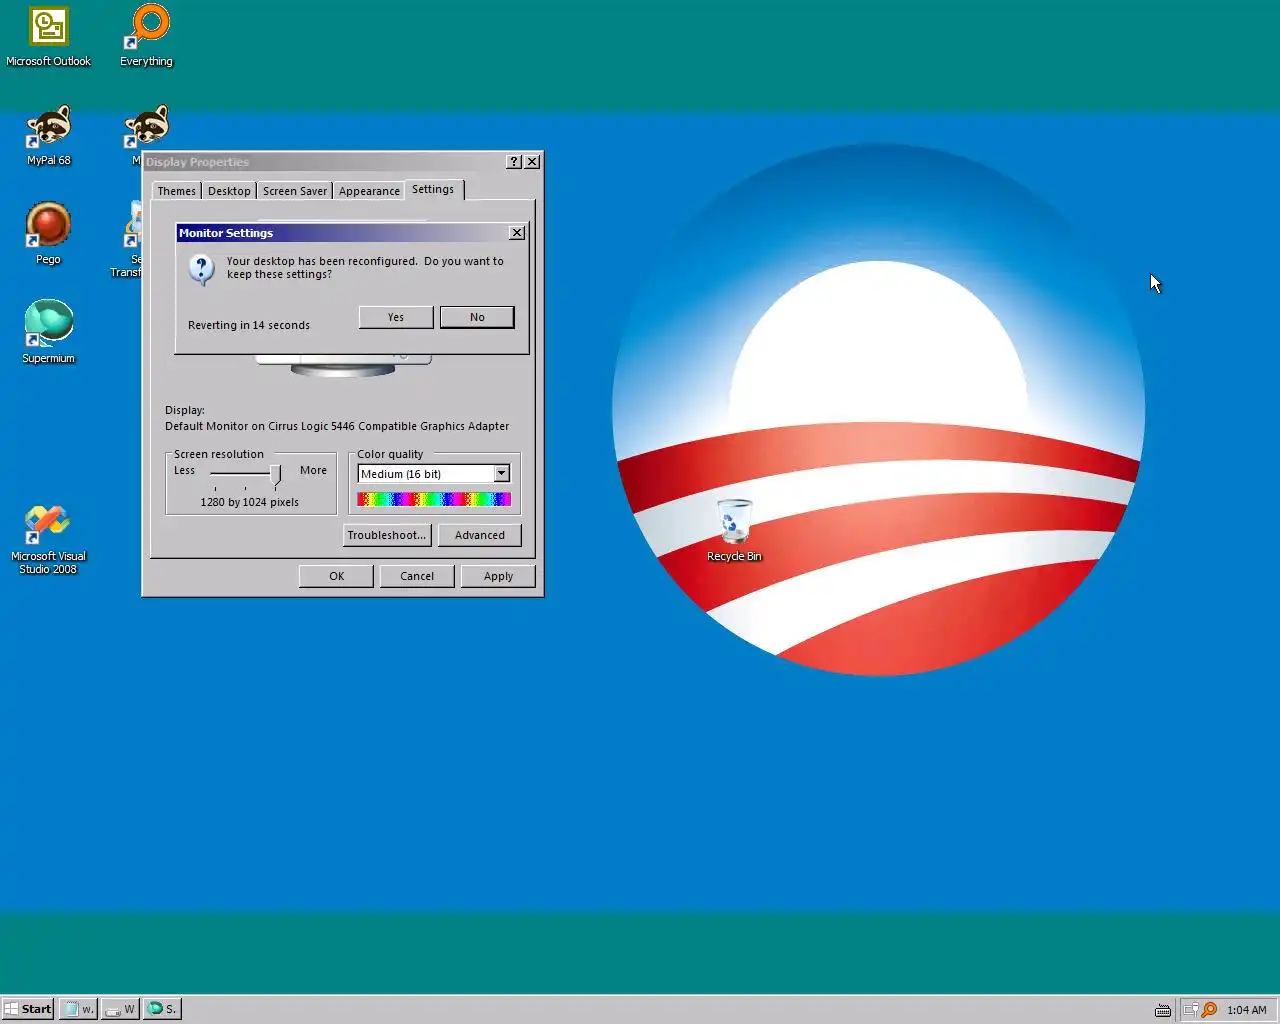Viewport: 1280px width, 1024px height.
Task: Click the question mark icon in Monitor Settings
Action: coord(202,268)
